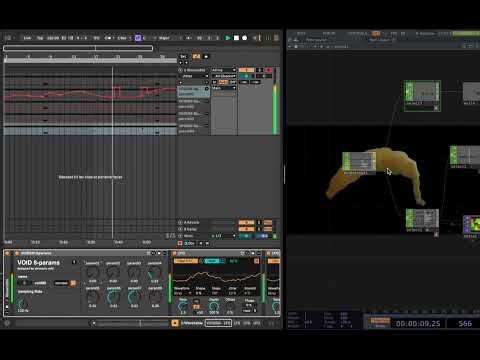Viewport: 480px width, 360px height.
Task: Toggle the B Delay return track activator
Action: tap(247, 229)
